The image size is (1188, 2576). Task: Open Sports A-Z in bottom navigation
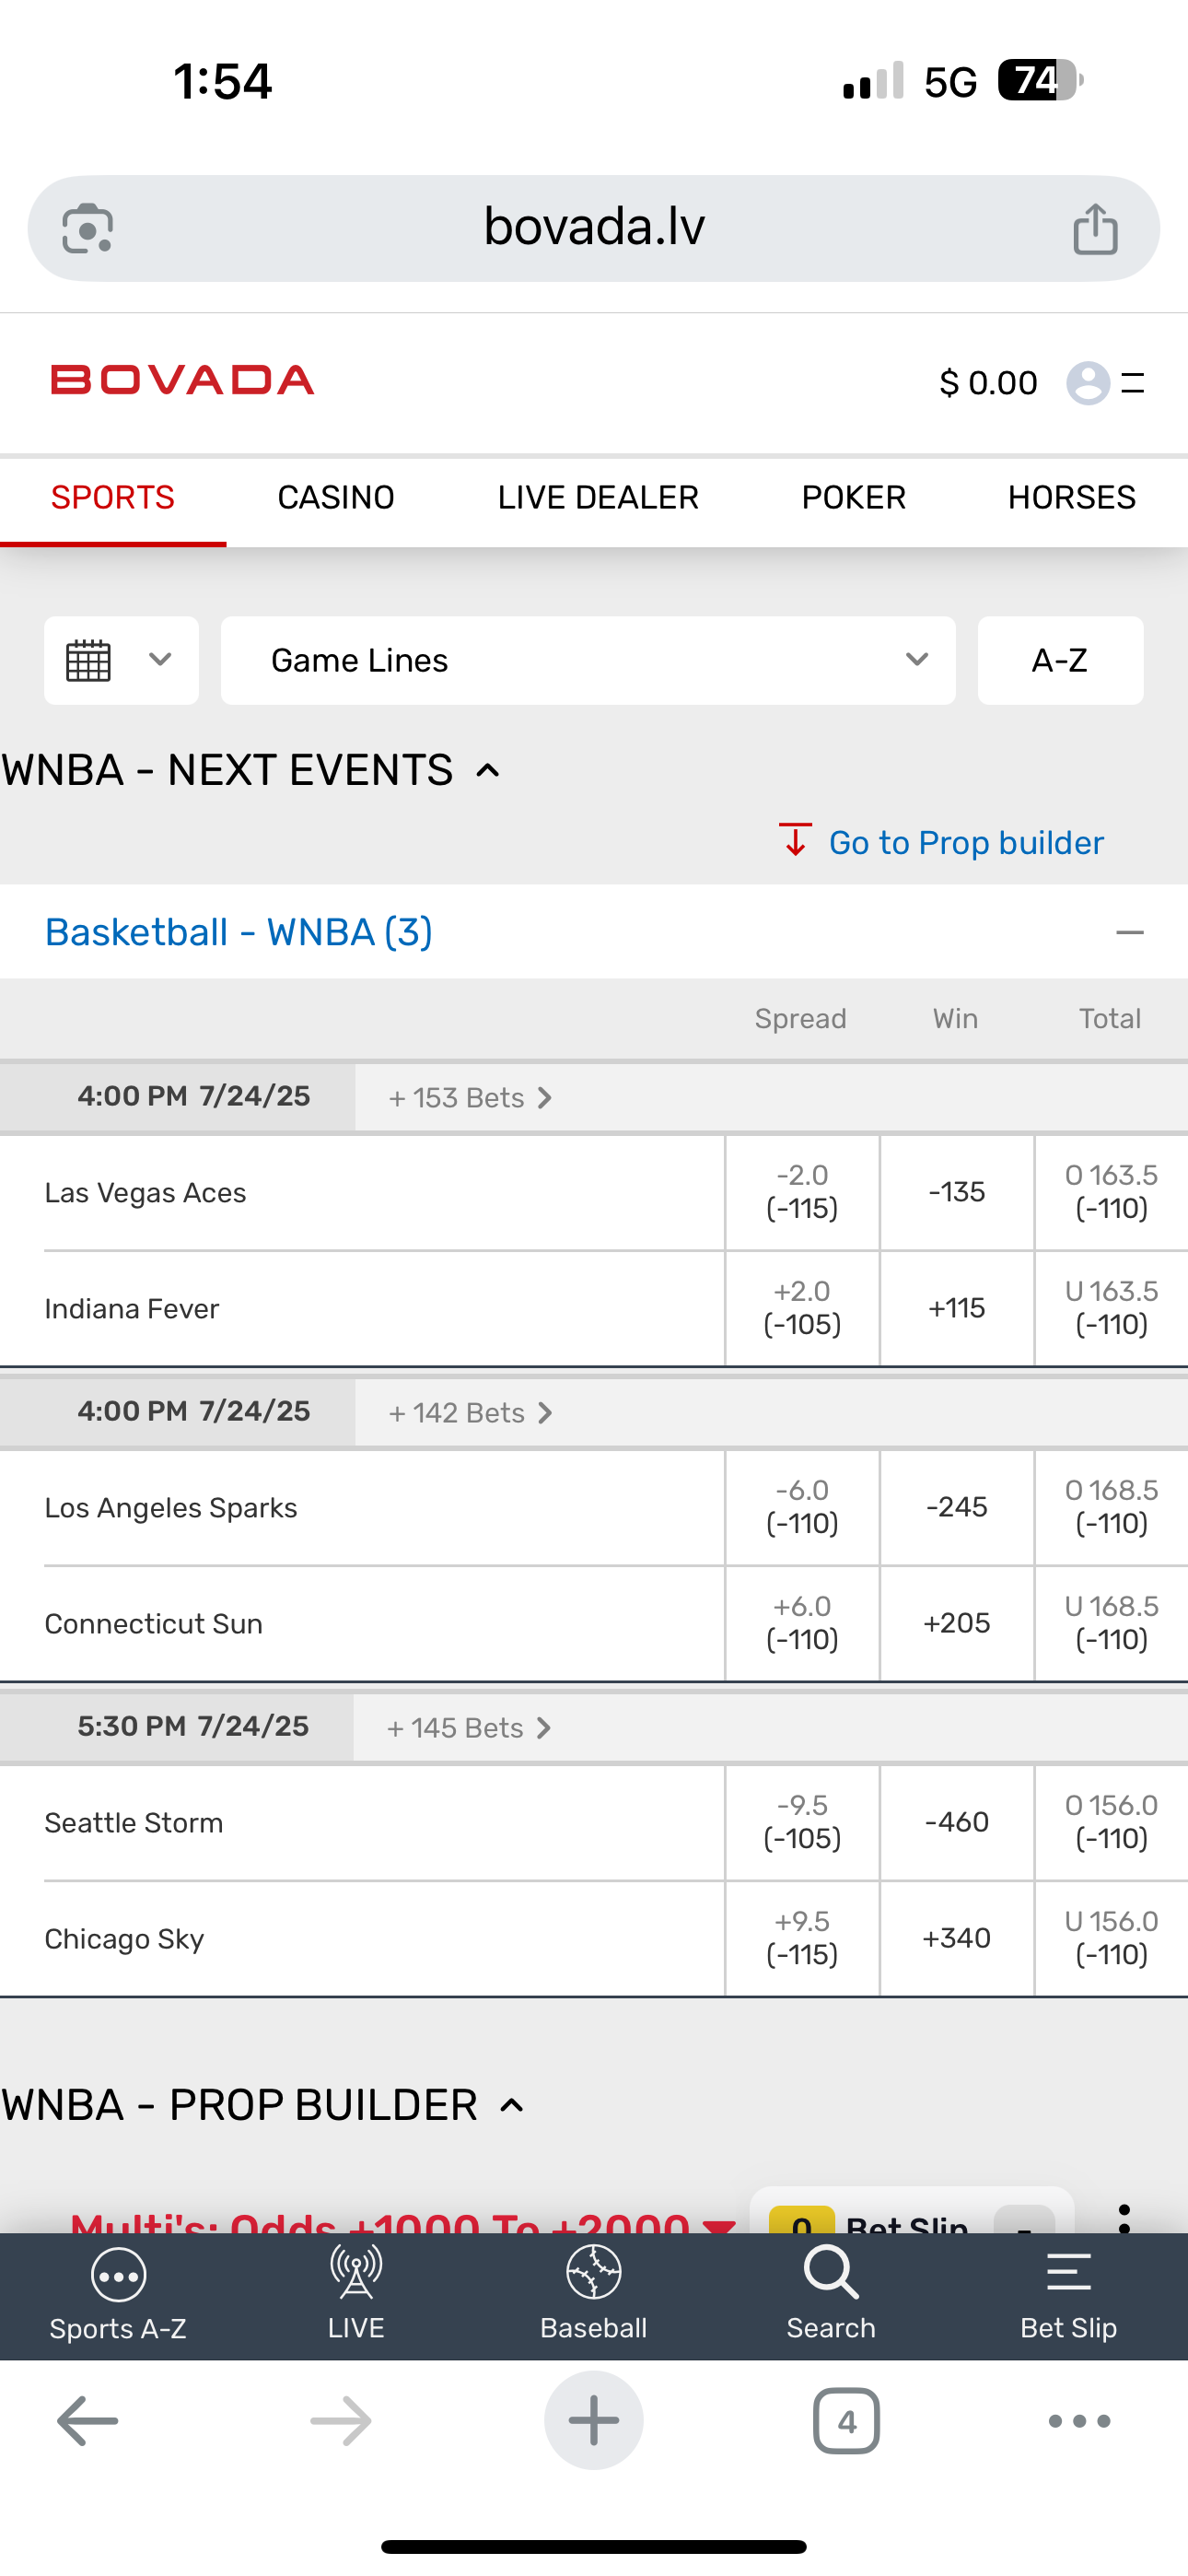[x=118, y=2294]
